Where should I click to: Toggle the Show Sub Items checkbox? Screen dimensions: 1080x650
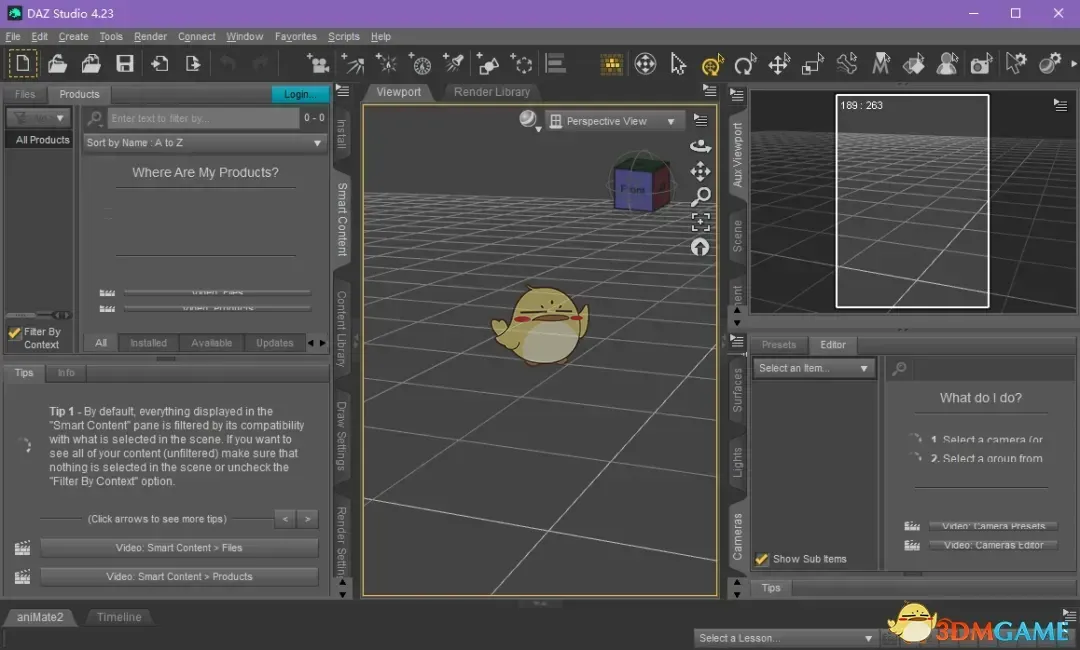pos(762,559)
